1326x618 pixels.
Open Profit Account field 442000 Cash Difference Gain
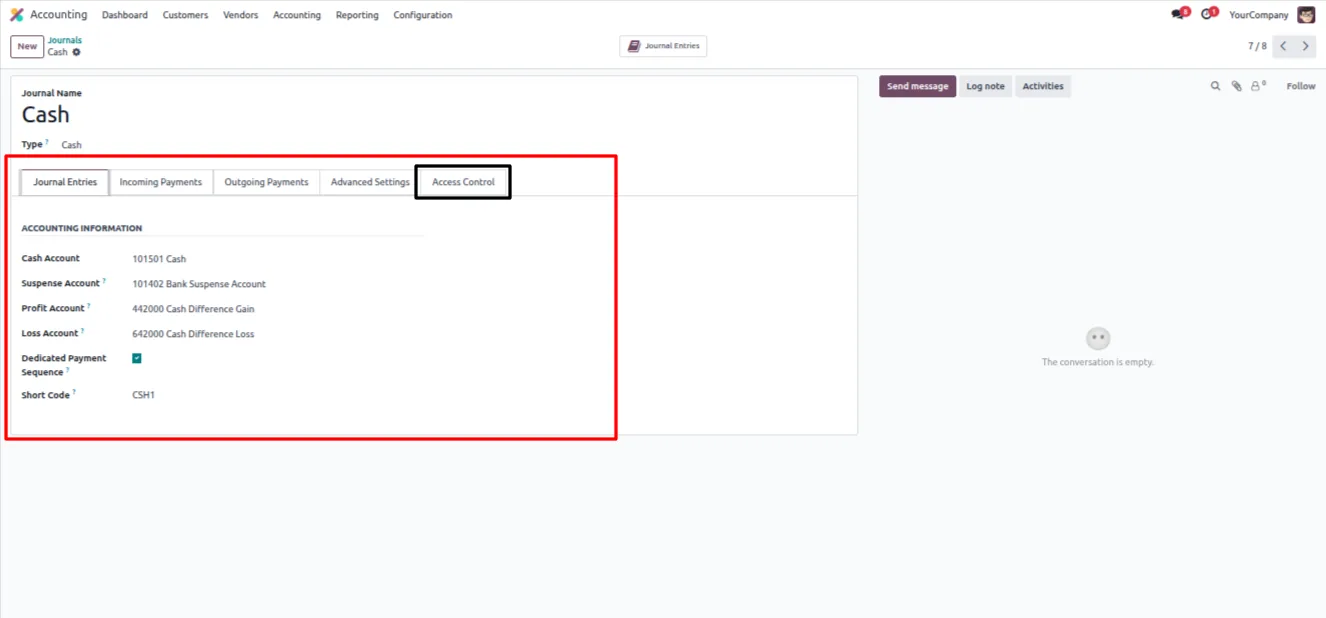(193, 309)
